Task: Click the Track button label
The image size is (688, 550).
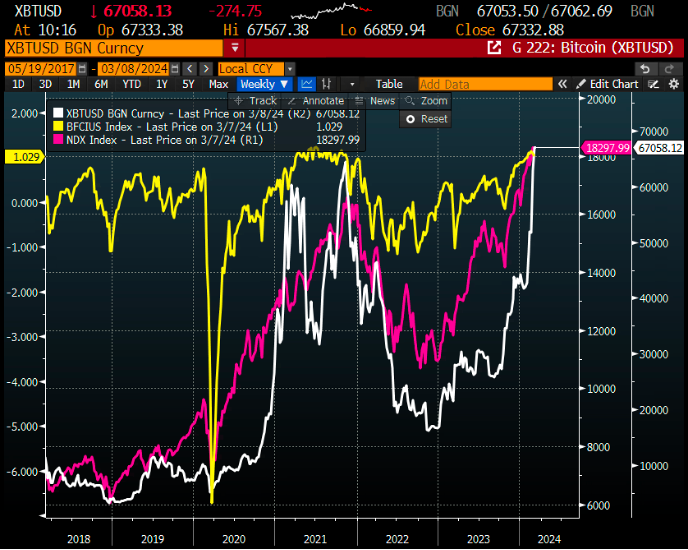Action: pos(263,101)
